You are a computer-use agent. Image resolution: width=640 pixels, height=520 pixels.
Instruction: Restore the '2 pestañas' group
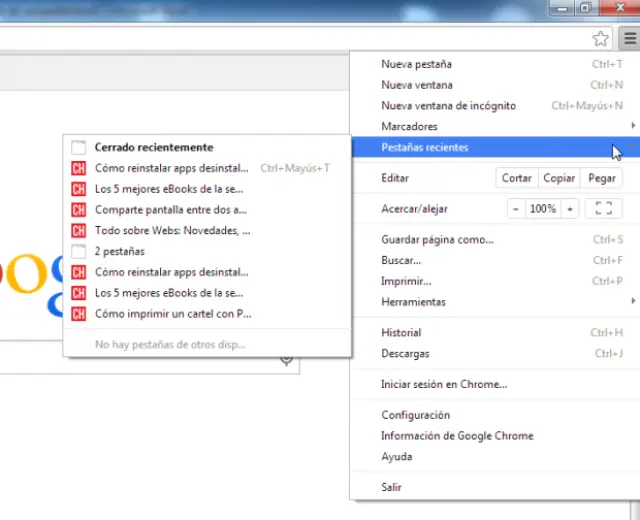[119, 251]
